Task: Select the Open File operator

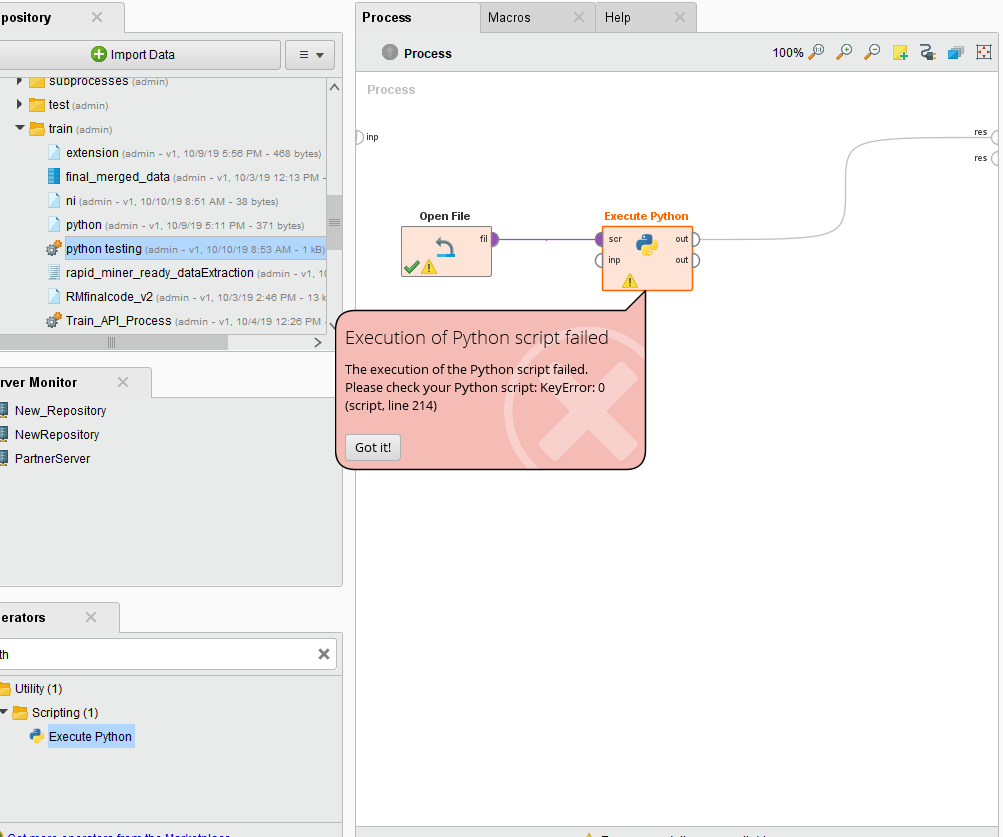Action: pos(446,251)
